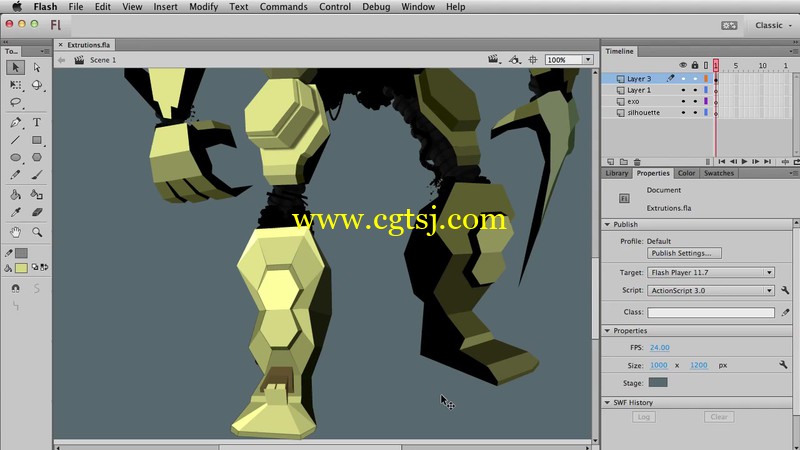Click the Publish Settings button
The height and width of the screenshot is (450, 800).
click(684, 253)
